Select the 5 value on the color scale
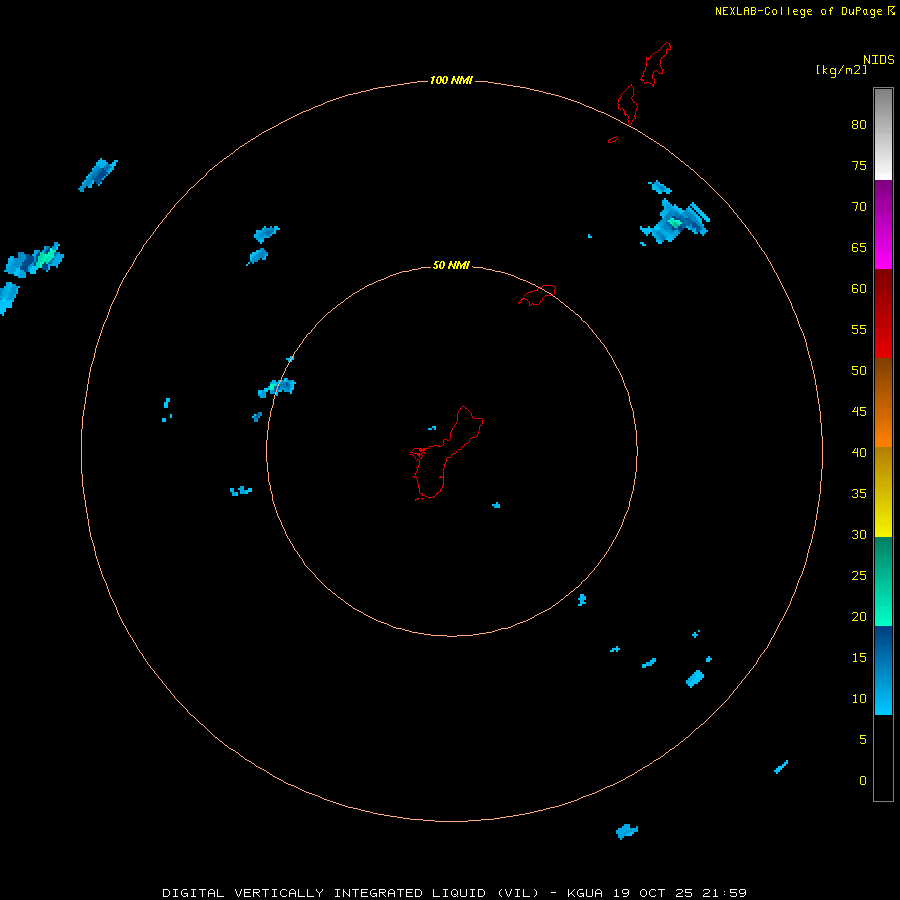 tap(863, 739)
